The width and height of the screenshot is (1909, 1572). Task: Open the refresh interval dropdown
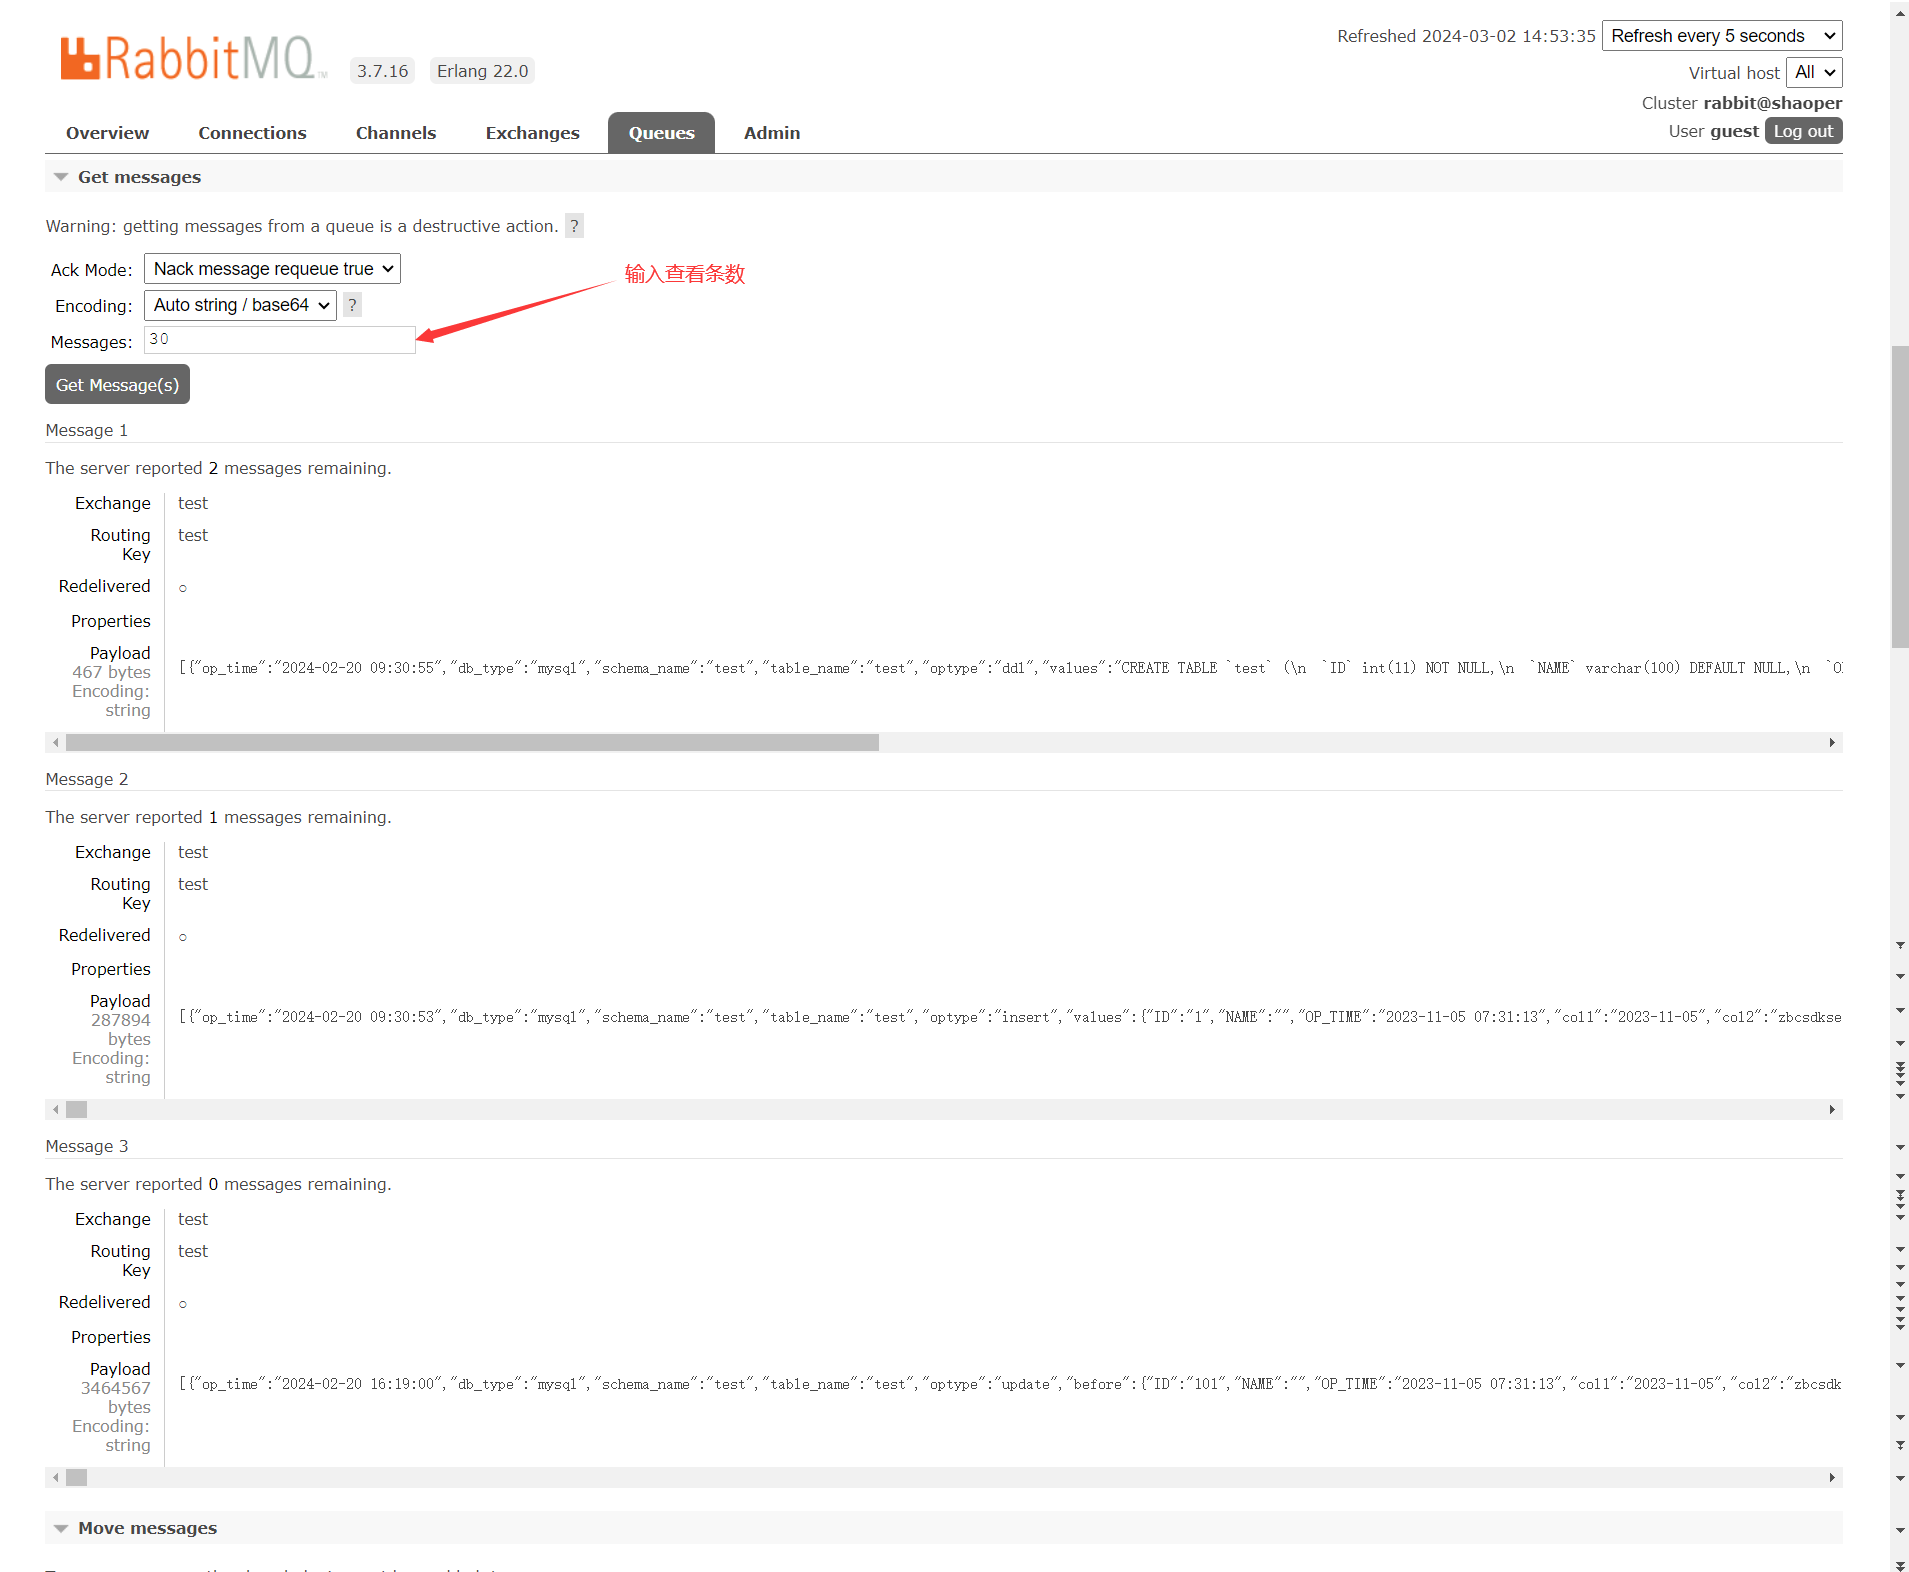[1721, 36]
